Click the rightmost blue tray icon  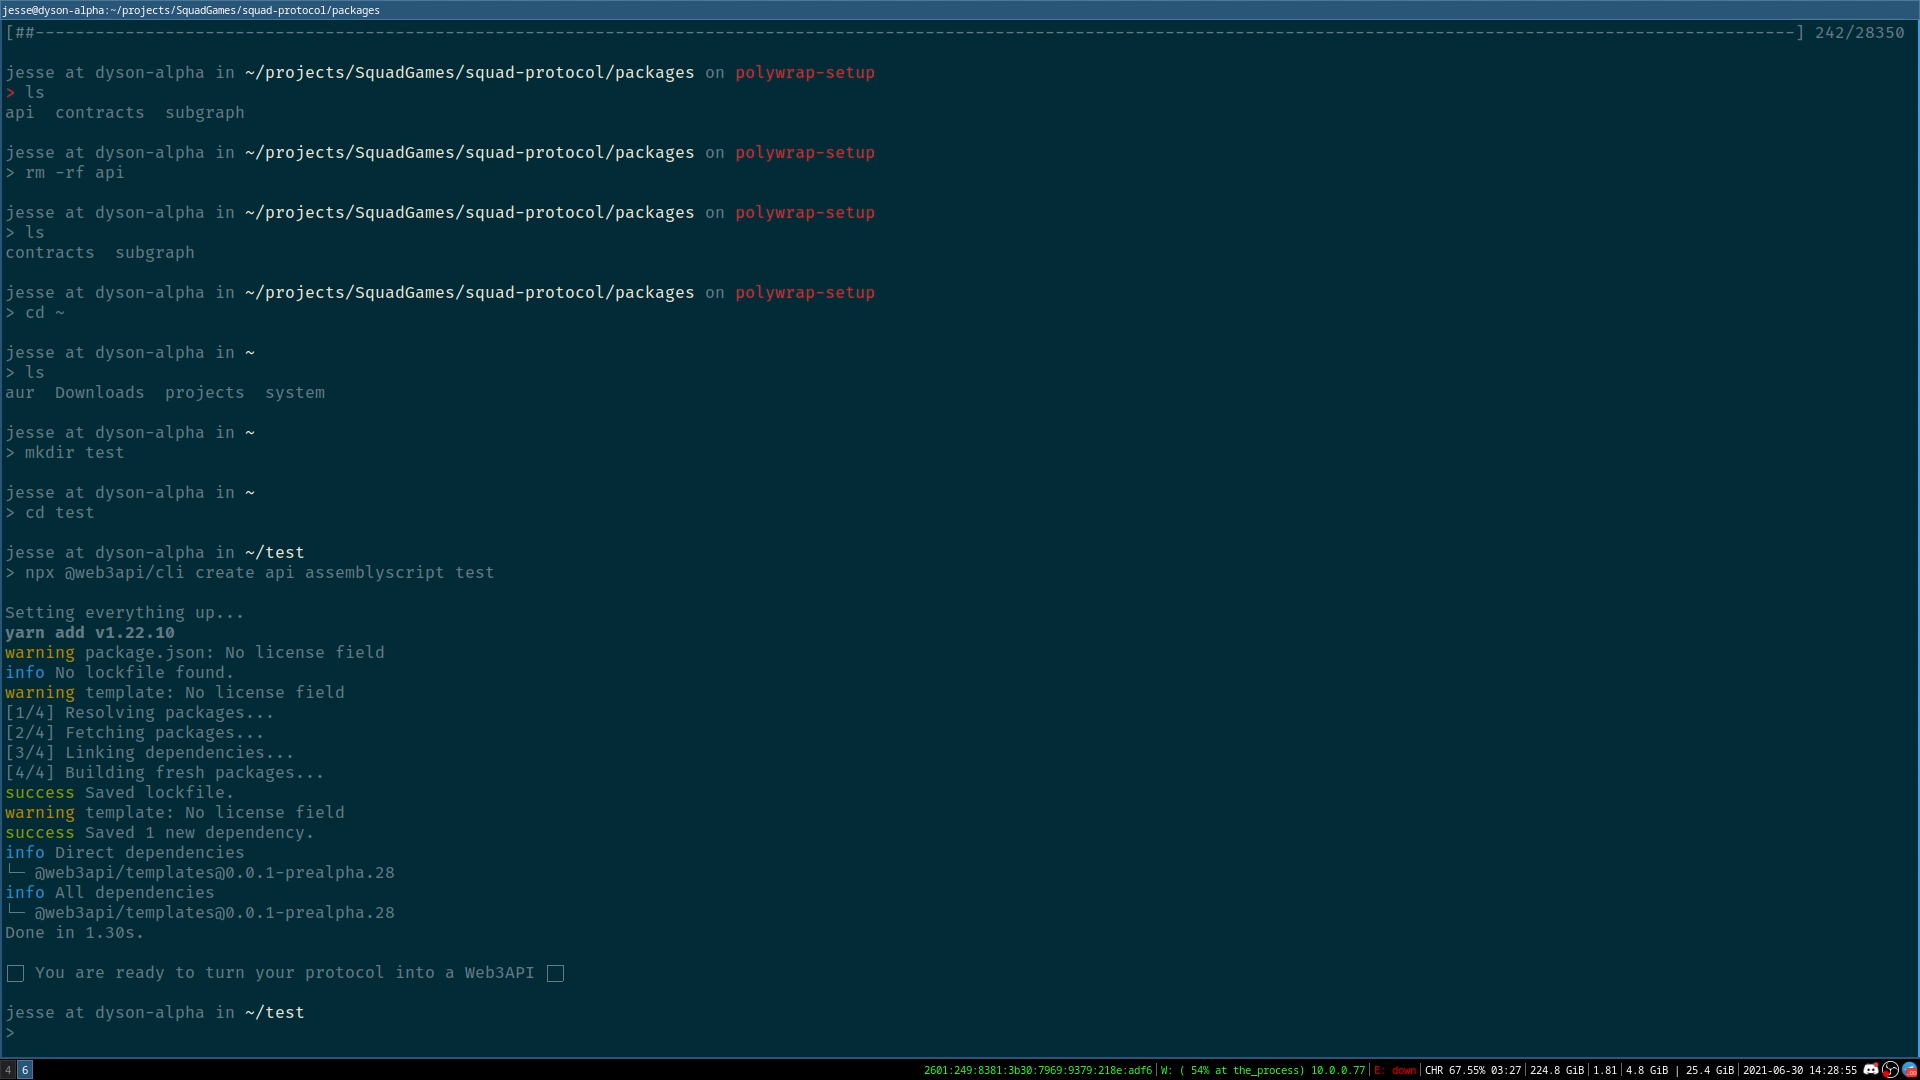tap(1910, 1070)
